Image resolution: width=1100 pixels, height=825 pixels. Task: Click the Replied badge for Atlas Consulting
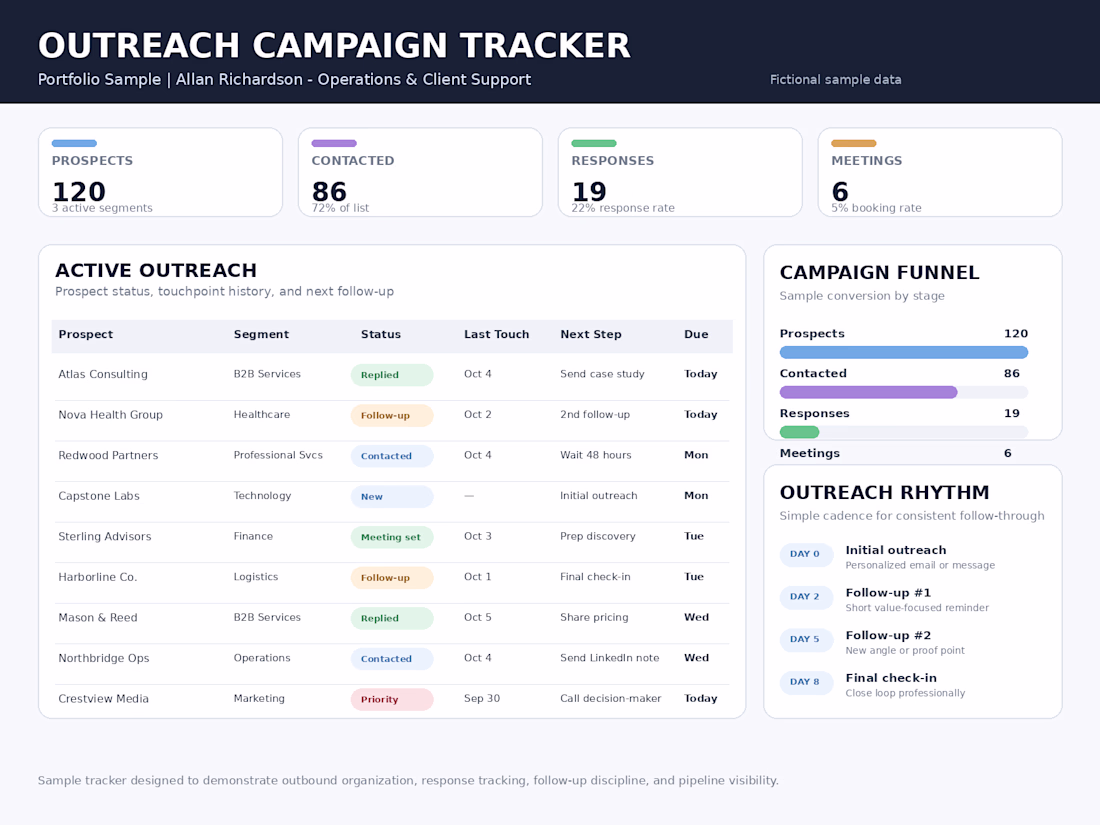391,375
